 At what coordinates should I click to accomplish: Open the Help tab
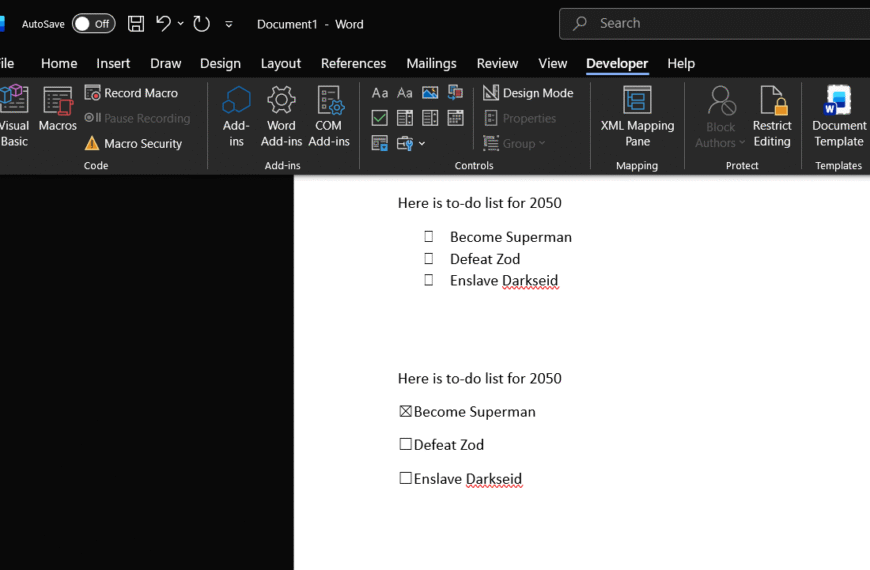click(x=681, y=63)
